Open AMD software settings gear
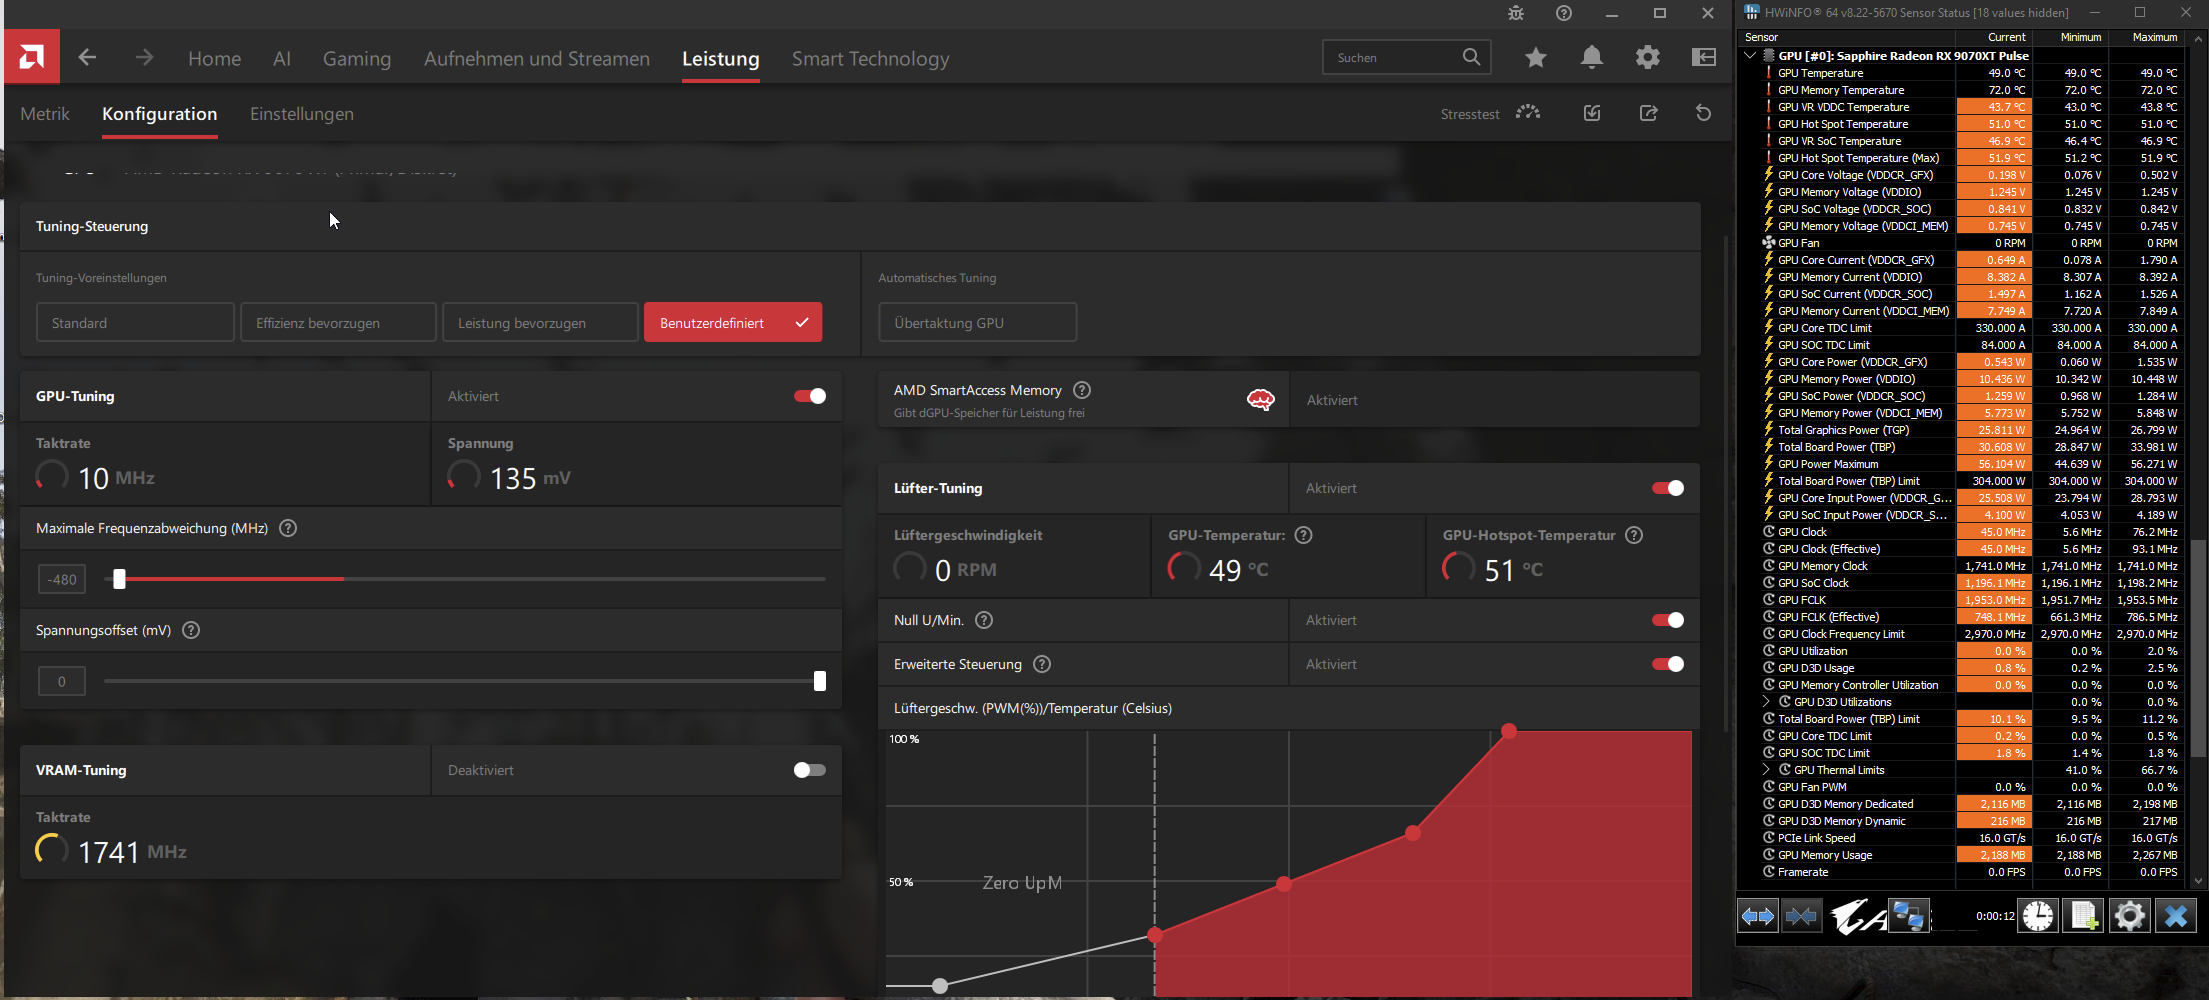 [1648, 57]
